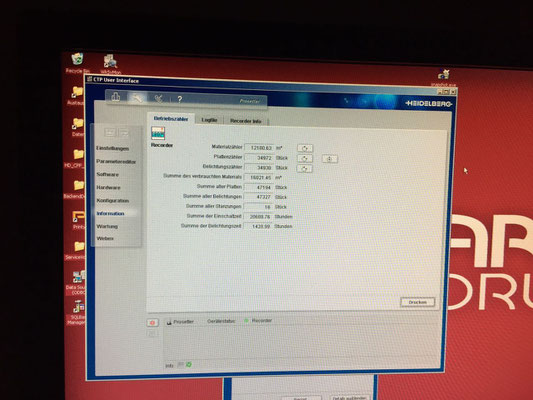Viewport: 533px width, 400px height.
Task: Reset the Belichtungszähler counter using its reset icon
Action: coord(305,169)
